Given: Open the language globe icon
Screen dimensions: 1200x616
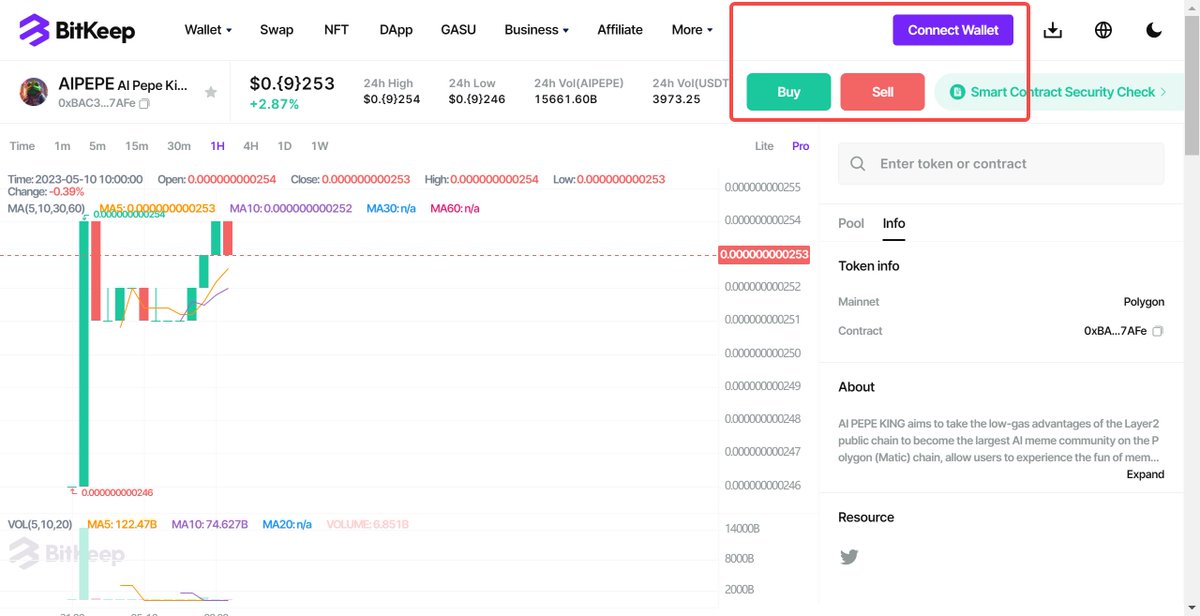Looking at the screenshot, I should tap(1103, 30).
